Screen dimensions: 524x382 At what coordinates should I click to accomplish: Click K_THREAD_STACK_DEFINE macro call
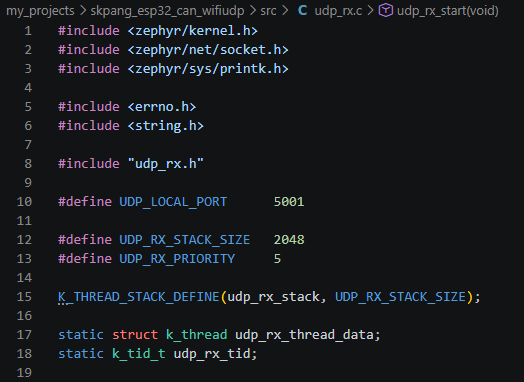click(139, 297)
